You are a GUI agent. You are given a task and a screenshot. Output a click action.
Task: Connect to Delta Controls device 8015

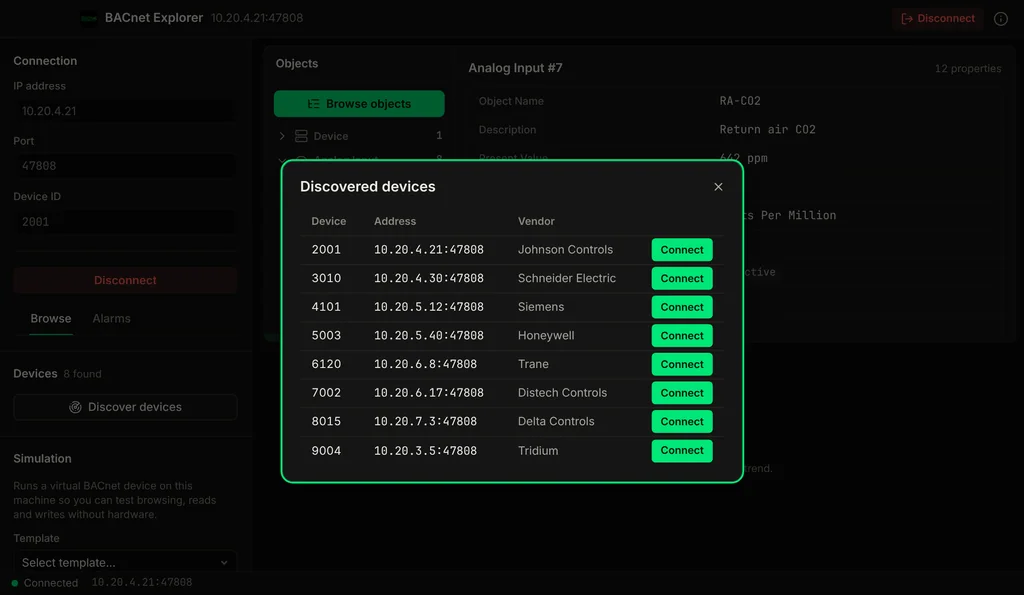[682, 421]
